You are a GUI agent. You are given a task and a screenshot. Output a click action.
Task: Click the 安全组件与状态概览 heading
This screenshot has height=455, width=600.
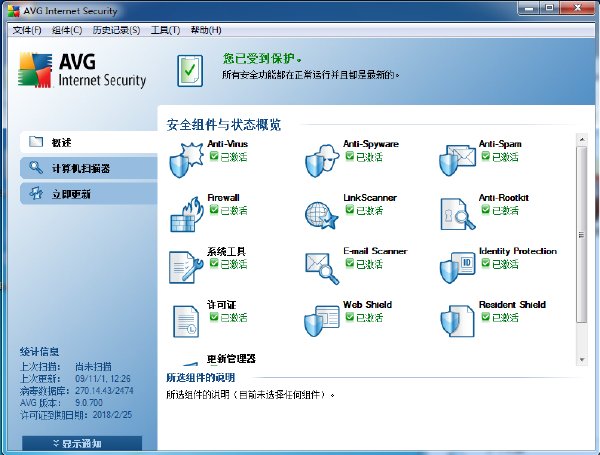pyautogui.click(x=224, y=125)
